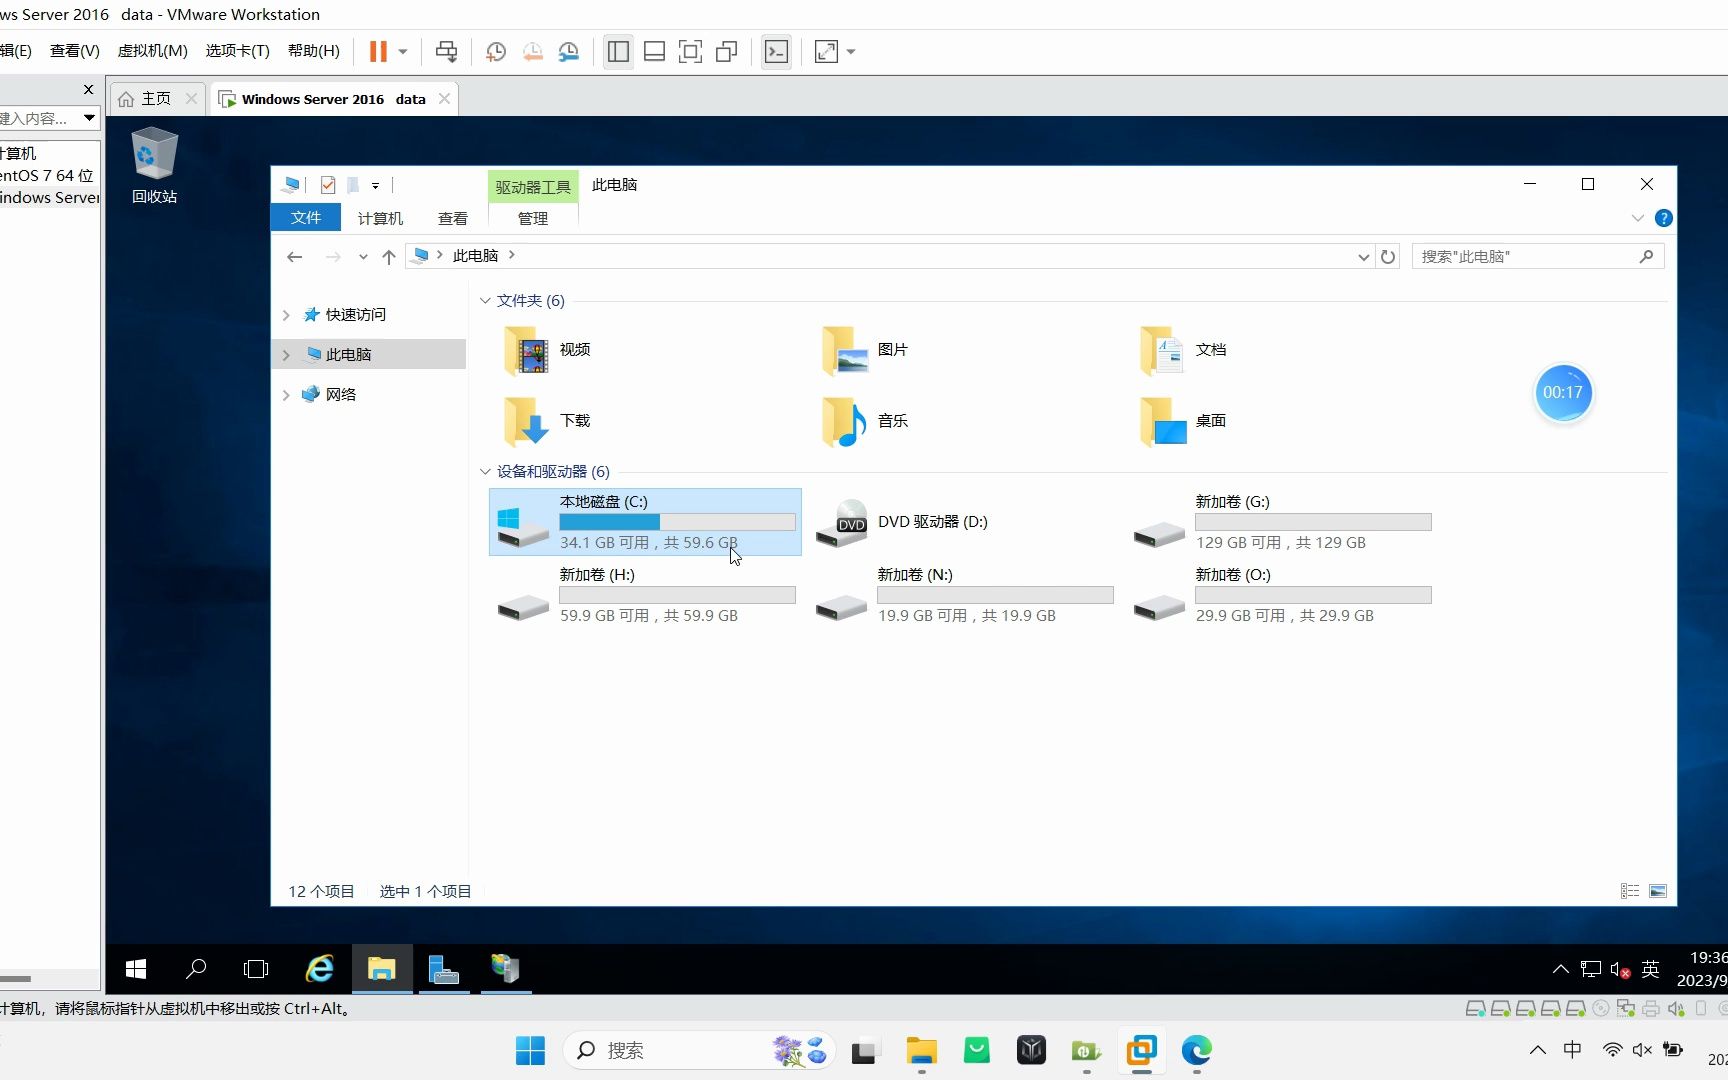1728x1080 pixels.
Task: Select the Recycle Bin desktop icon
Action: 154,166
